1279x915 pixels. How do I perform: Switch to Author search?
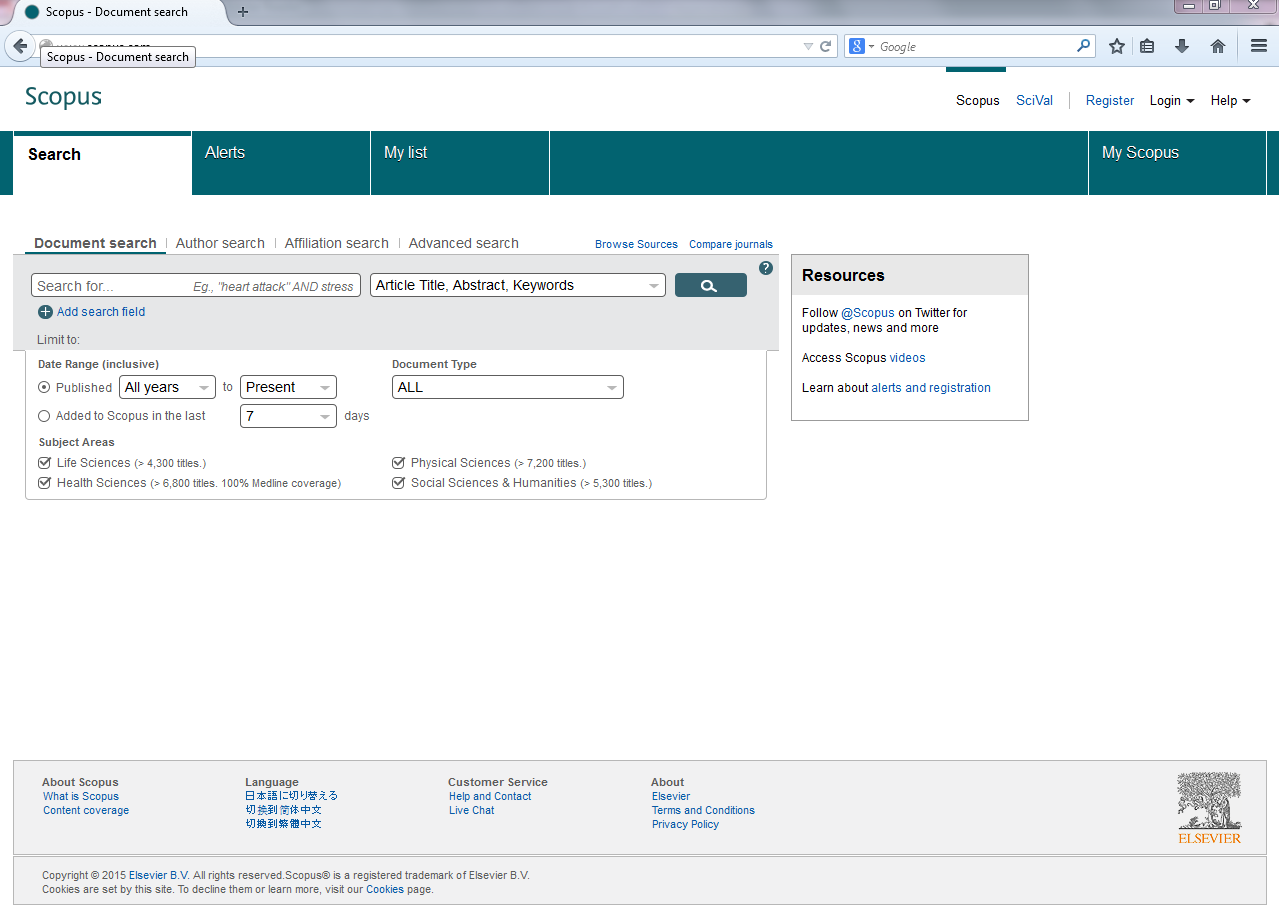220,243
